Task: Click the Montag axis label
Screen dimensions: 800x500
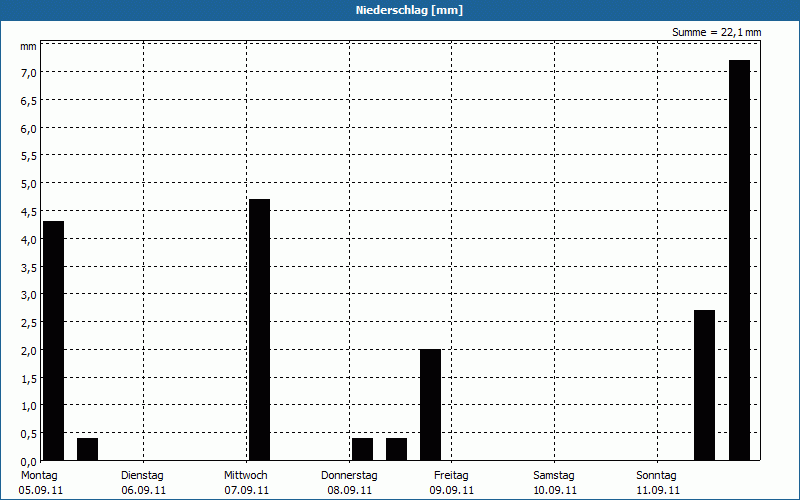Action: 39,476
